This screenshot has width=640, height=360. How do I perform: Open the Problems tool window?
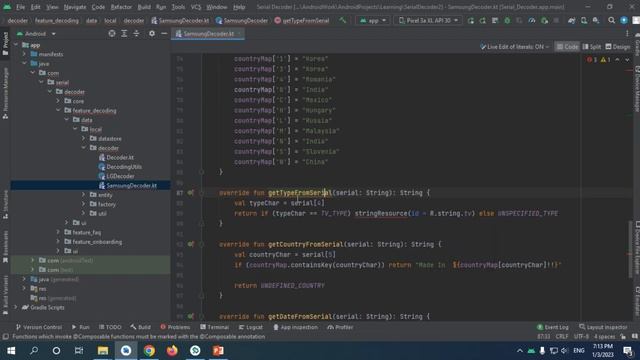[x=175, y=327]
